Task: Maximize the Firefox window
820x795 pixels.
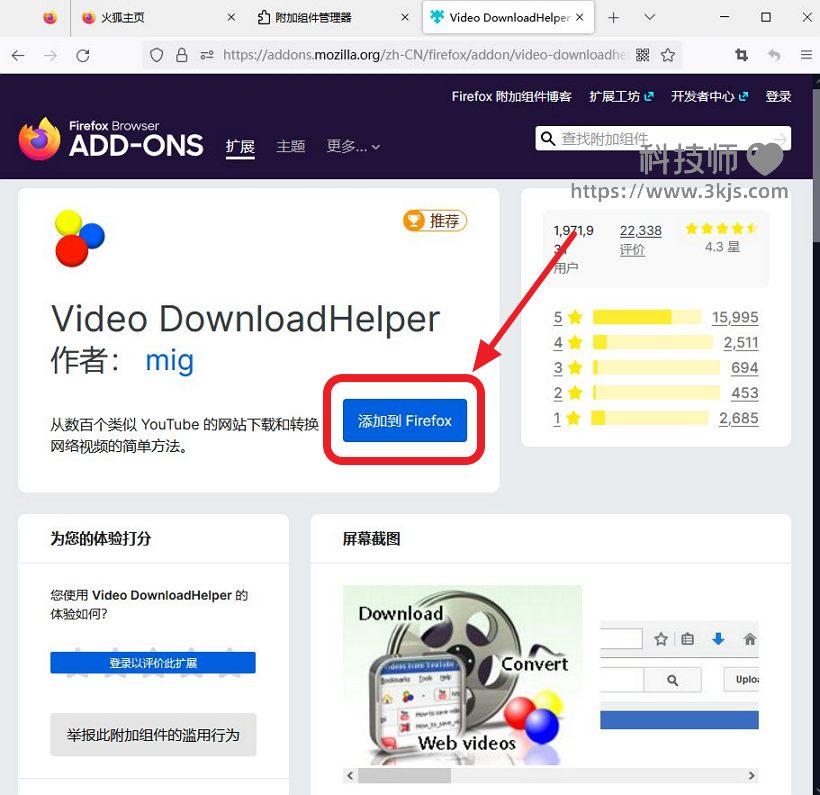Action: click(x=766, y=17)
